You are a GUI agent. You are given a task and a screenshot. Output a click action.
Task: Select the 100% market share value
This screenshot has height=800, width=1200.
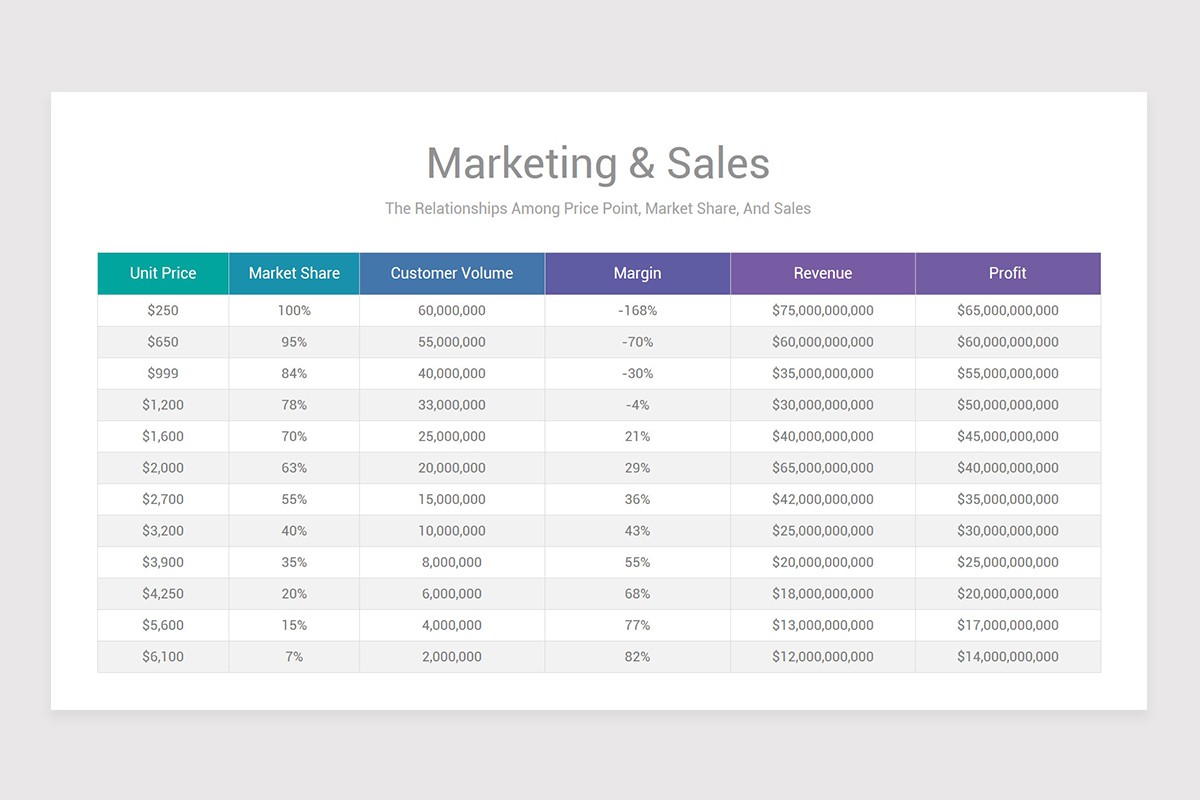click(293, 310)
